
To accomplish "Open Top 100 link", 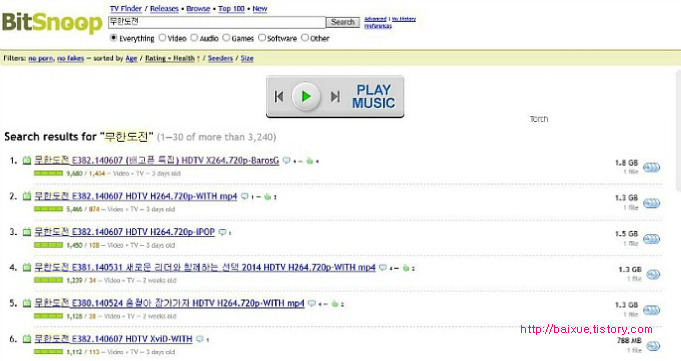I will tap(231, 9).
